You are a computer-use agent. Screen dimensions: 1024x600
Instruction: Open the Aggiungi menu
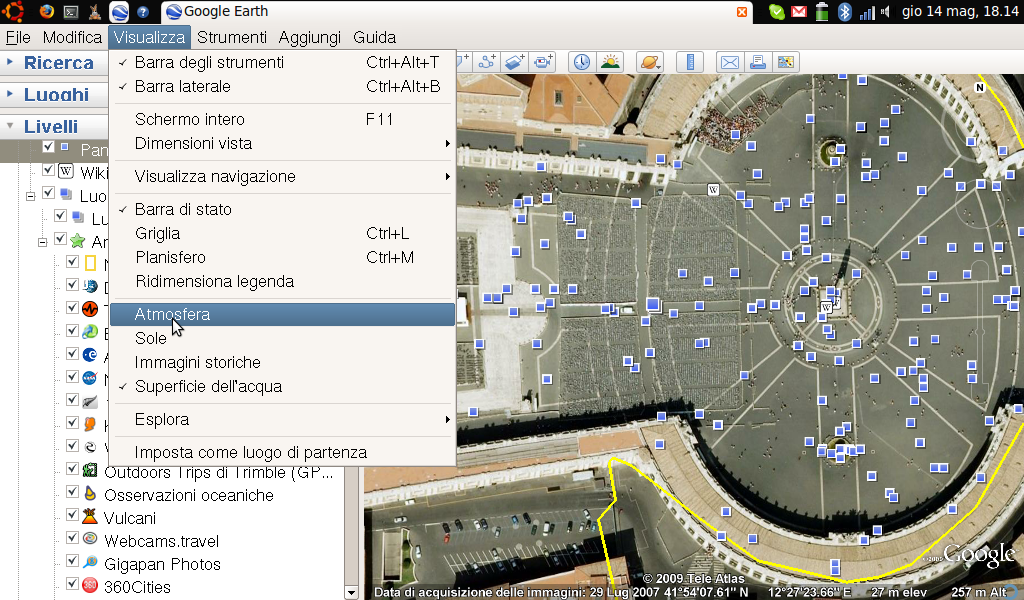310,37
